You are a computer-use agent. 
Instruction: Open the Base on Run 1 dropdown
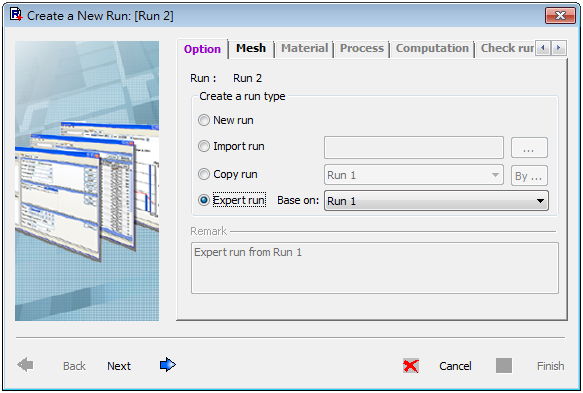pyautogui.click(x=436, y=201)
